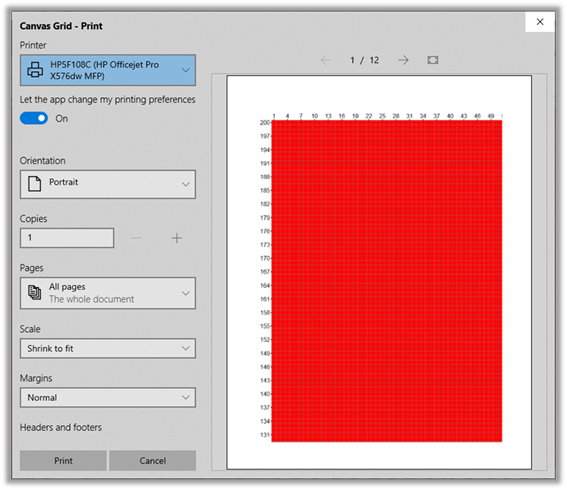Decrease copies with the minus icon
567x490 pixels.
136,238
